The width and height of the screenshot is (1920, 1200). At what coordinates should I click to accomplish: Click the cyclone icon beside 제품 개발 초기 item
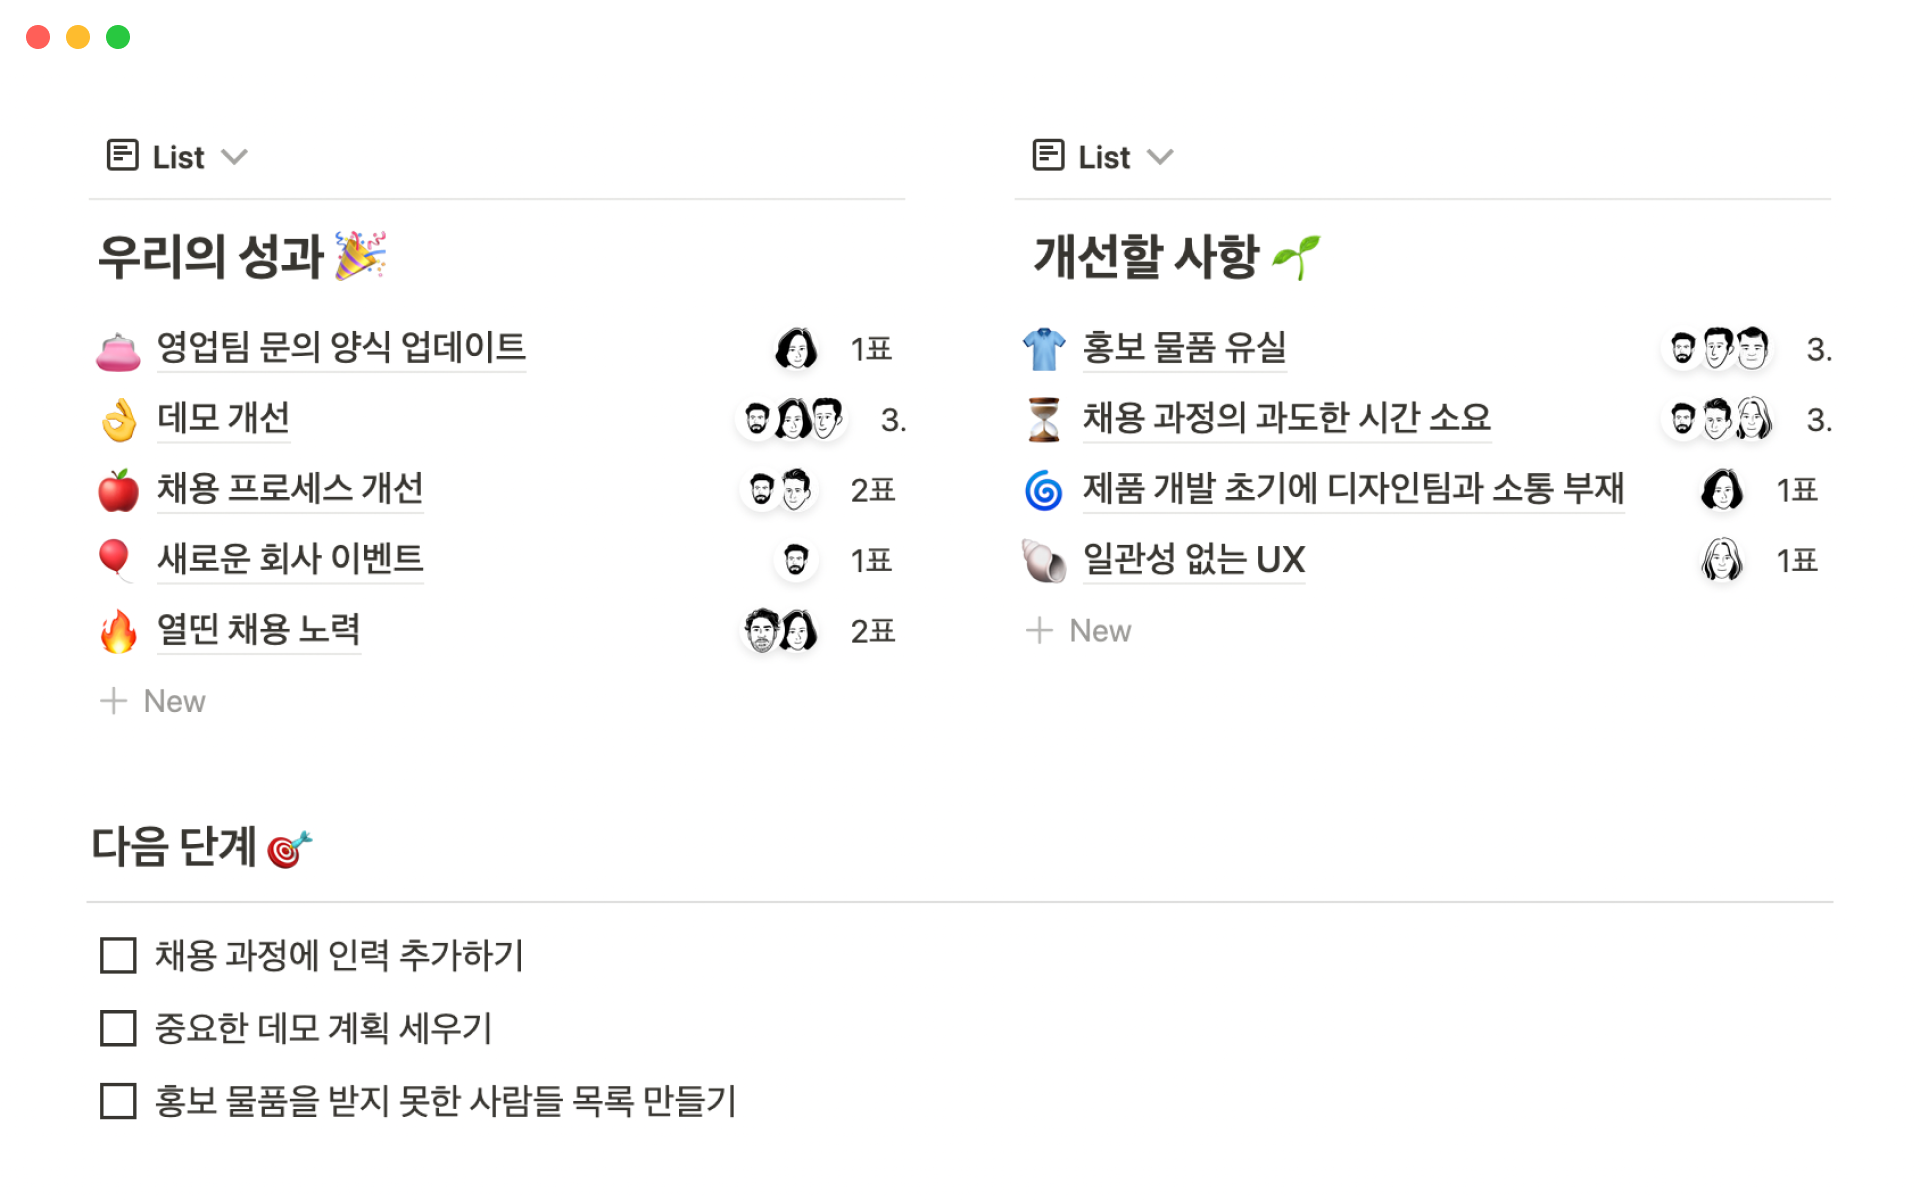point(1044,490)
